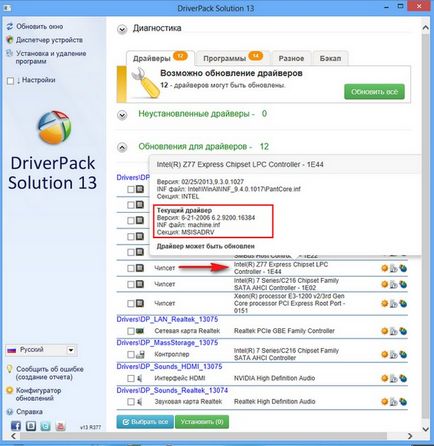
Task: Click the Twitter bird icon
Action: pos(46,426)
